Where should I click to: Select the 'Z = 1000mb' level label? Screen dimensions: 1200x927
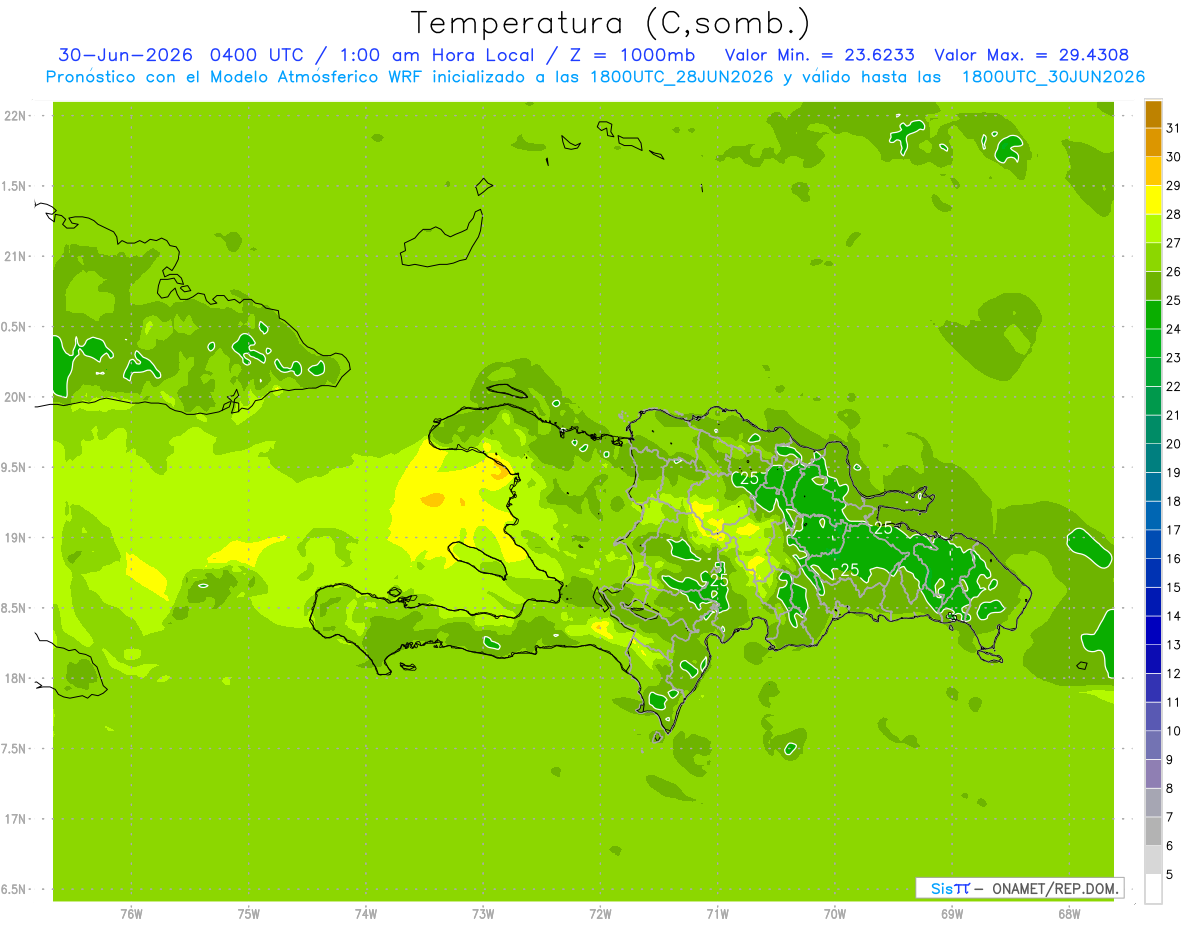click(631, 55)
